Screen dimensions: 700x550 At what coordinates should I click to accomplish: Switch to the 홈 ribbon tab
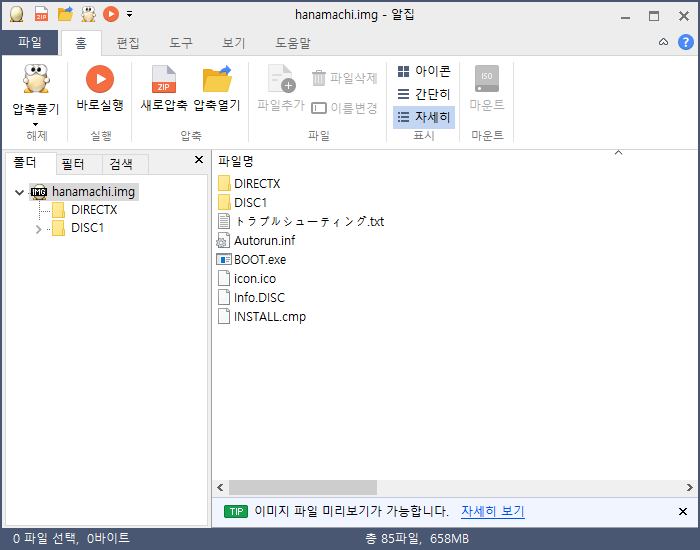[81, 43]
